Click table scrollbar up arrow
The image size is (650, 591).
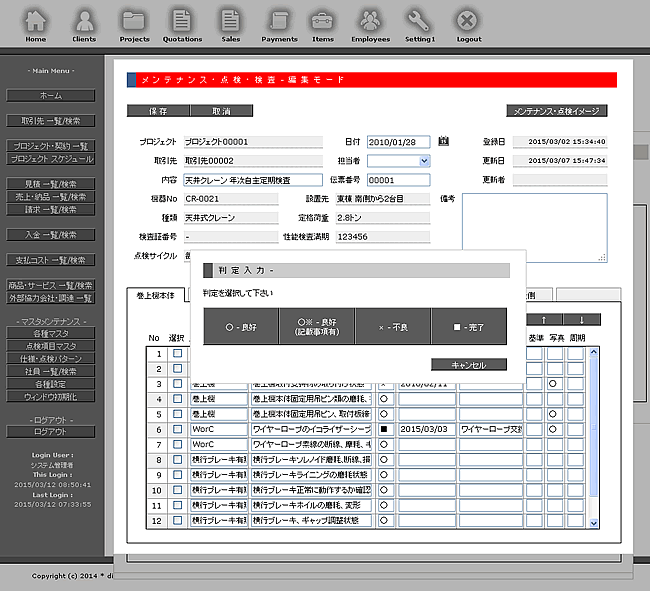click(x=594, y=352)
